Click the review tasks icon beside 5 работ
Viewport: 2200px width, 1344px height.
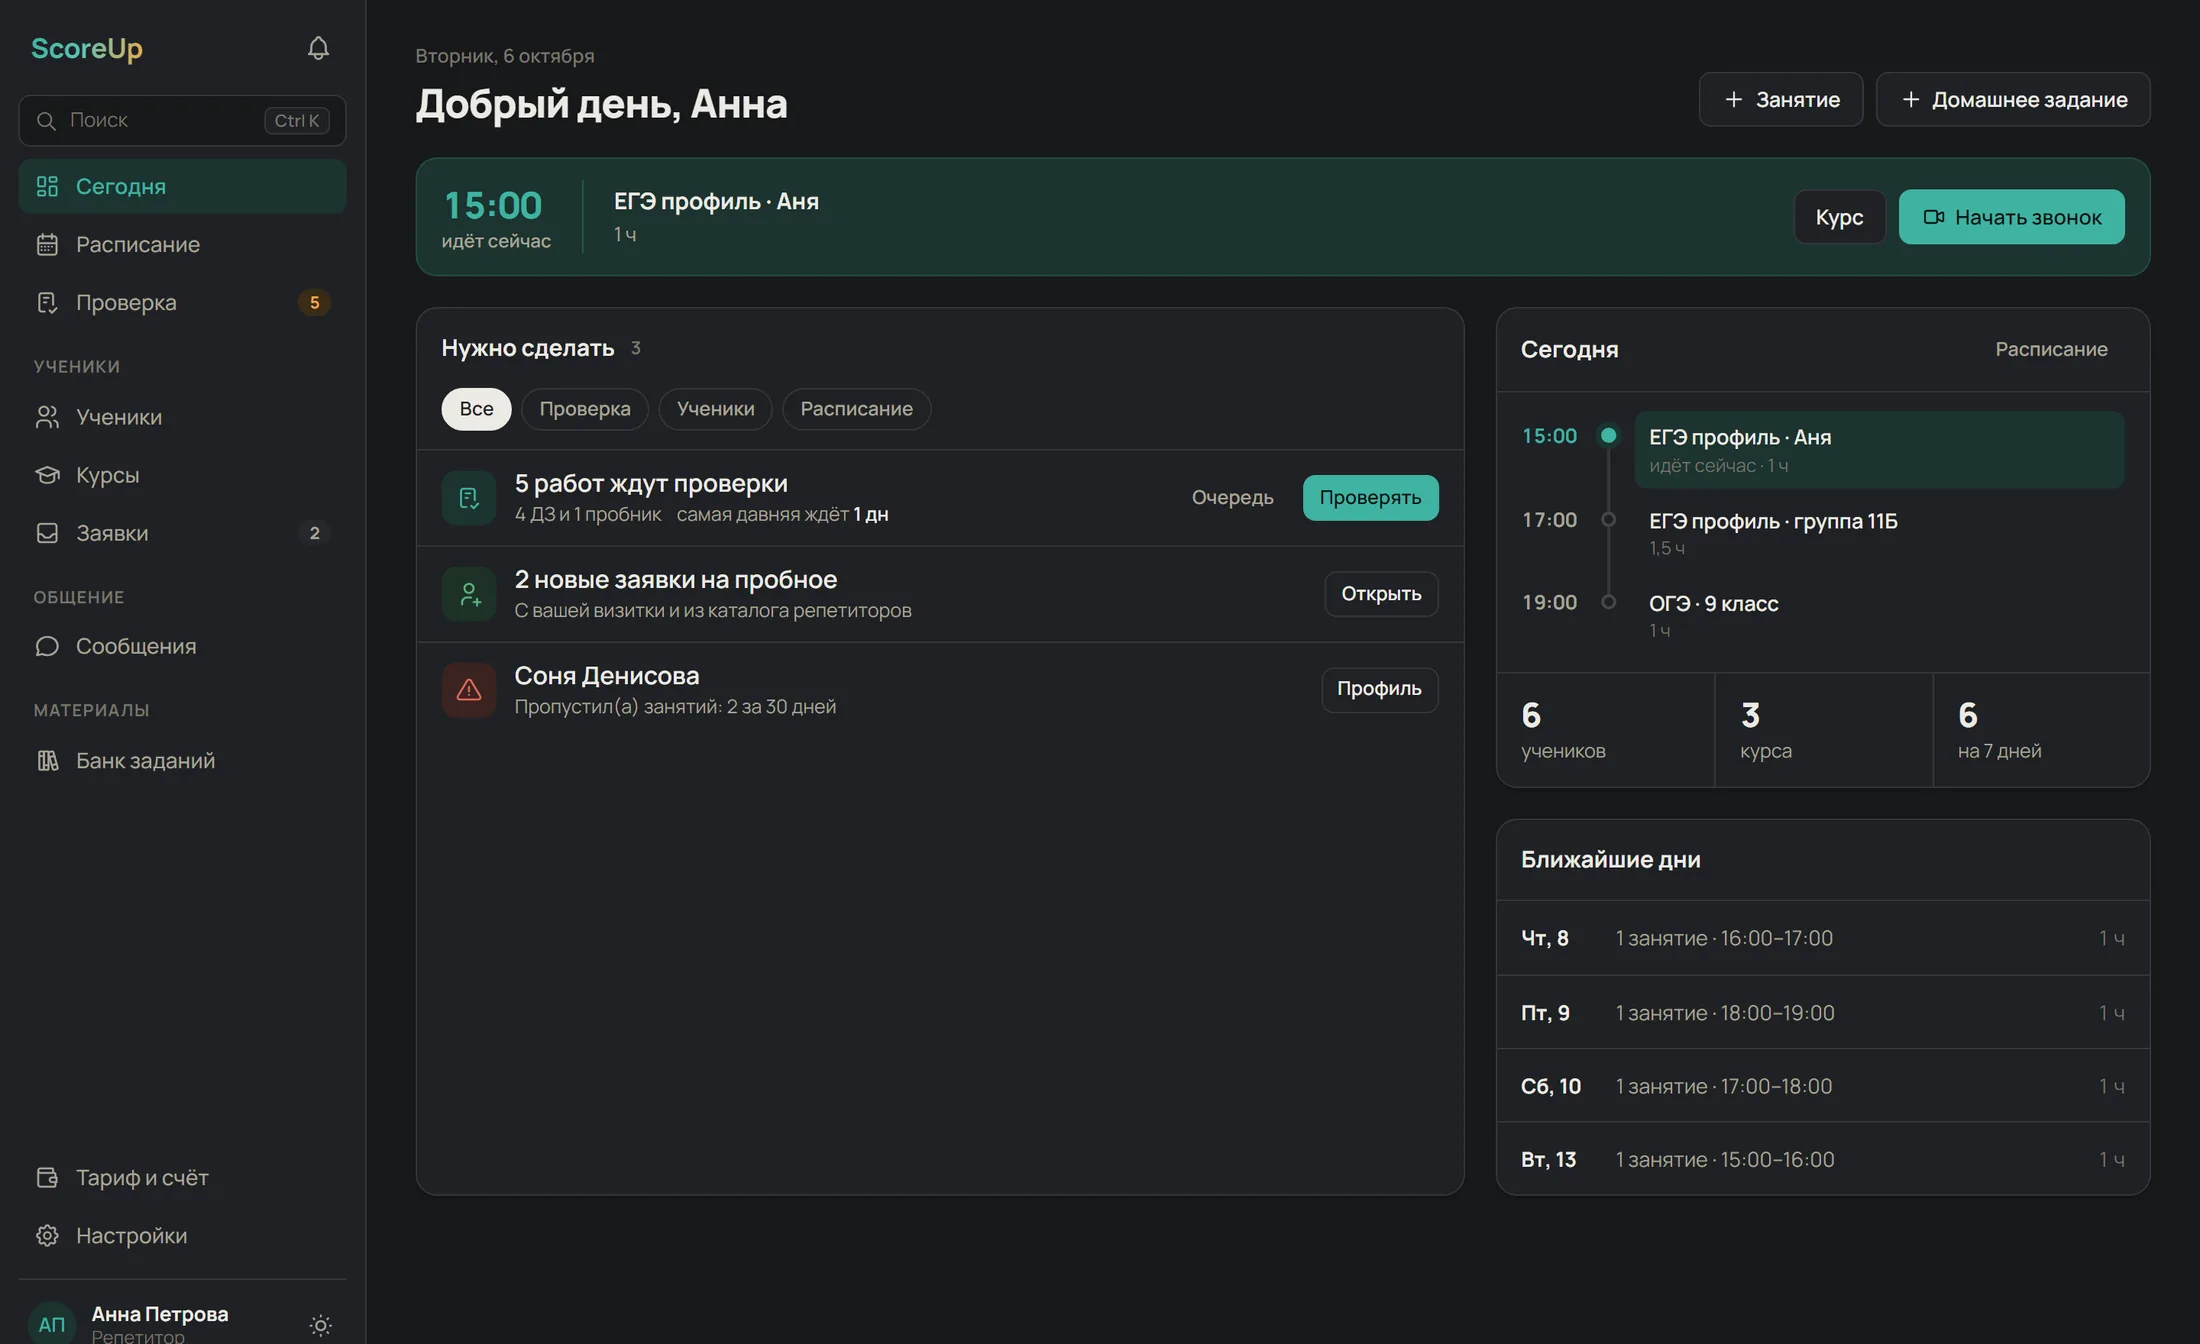[469, 498]
